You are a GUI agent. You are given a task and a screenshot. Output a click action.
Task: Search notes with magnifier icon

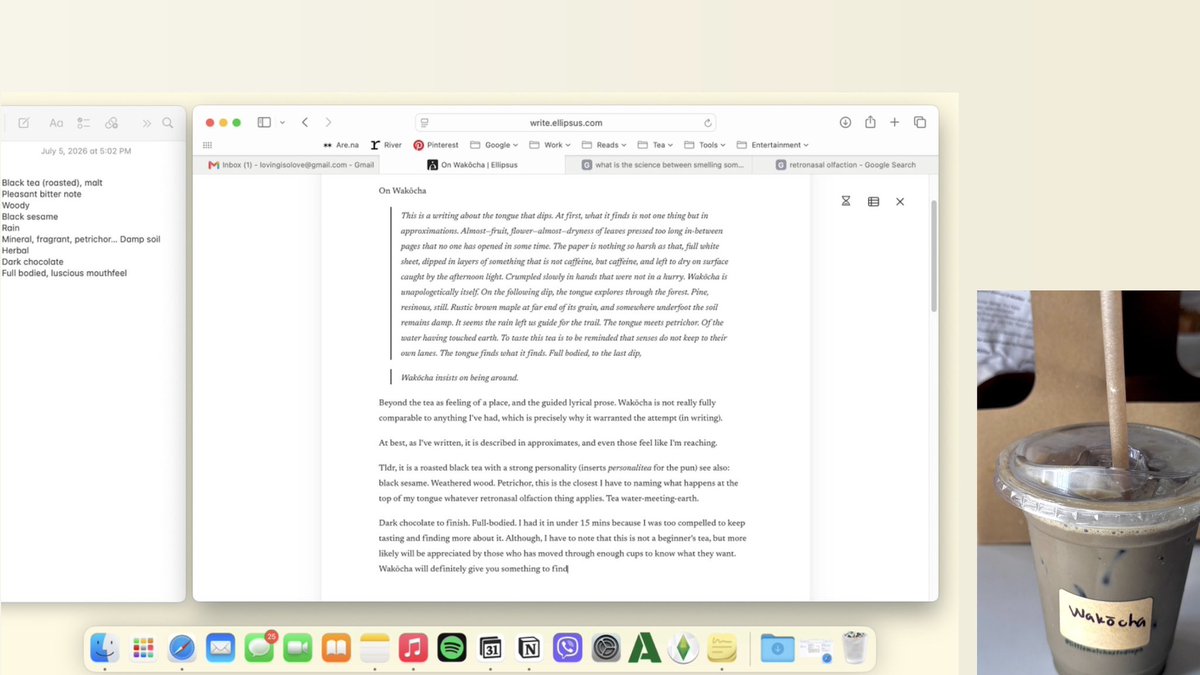[x=168, y=123]
